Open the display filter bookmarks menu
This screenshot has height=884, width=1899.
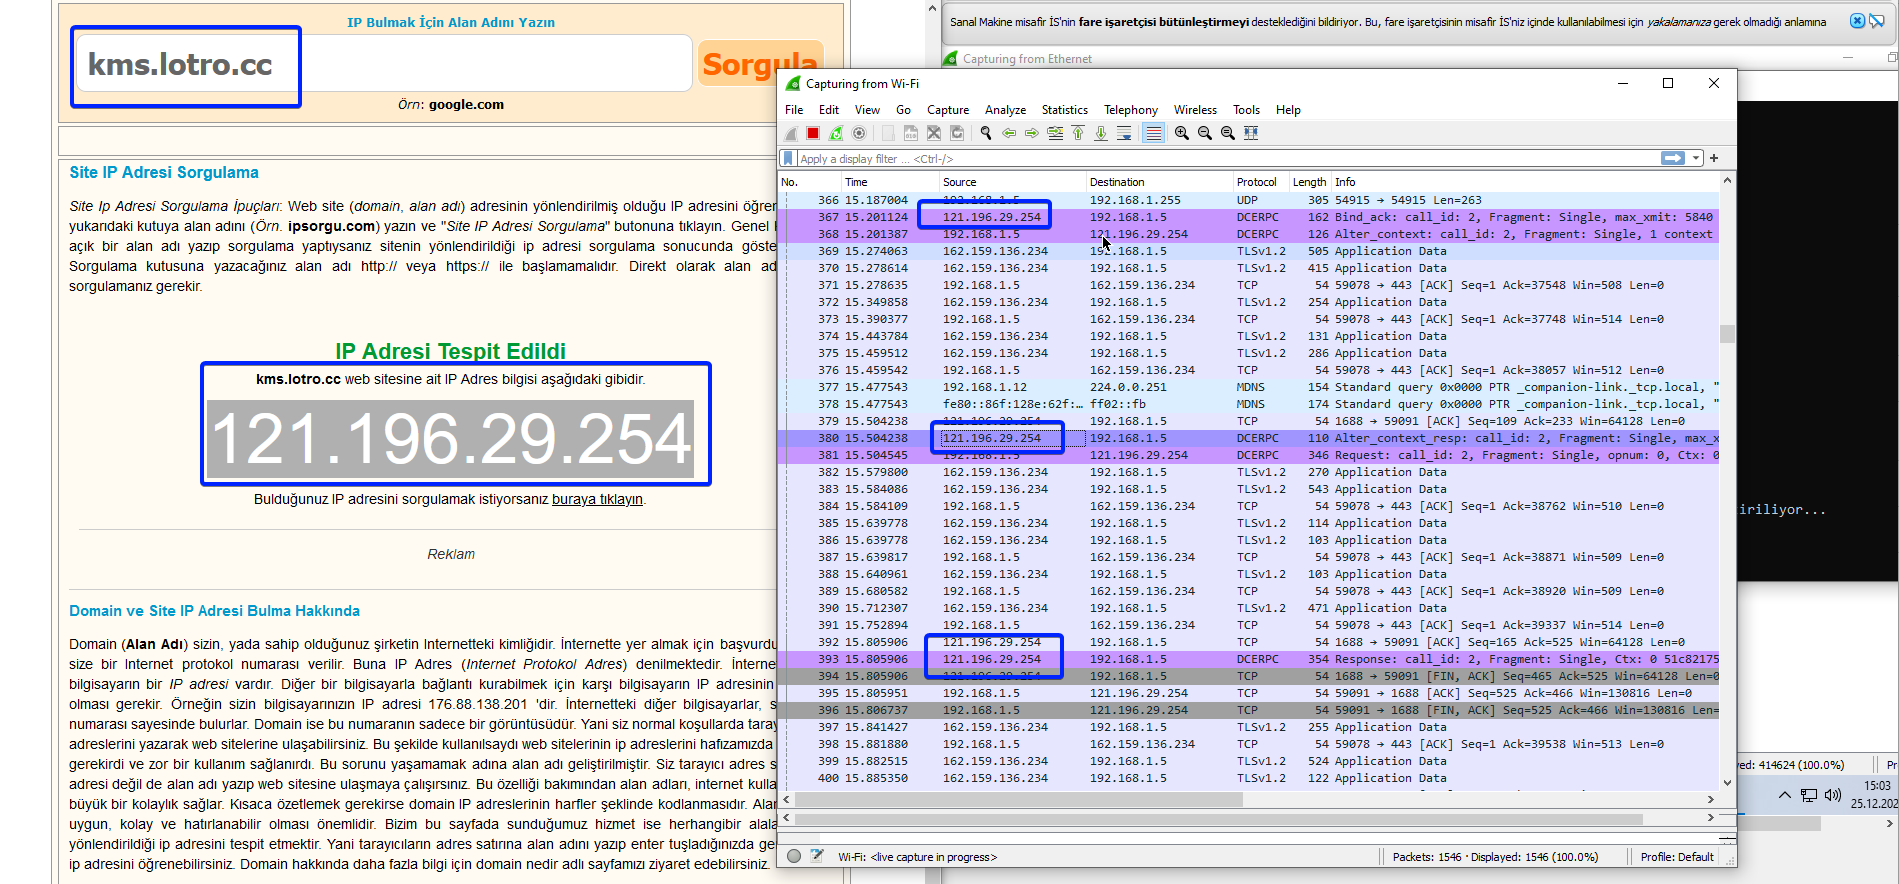click(x=789, y=158)
